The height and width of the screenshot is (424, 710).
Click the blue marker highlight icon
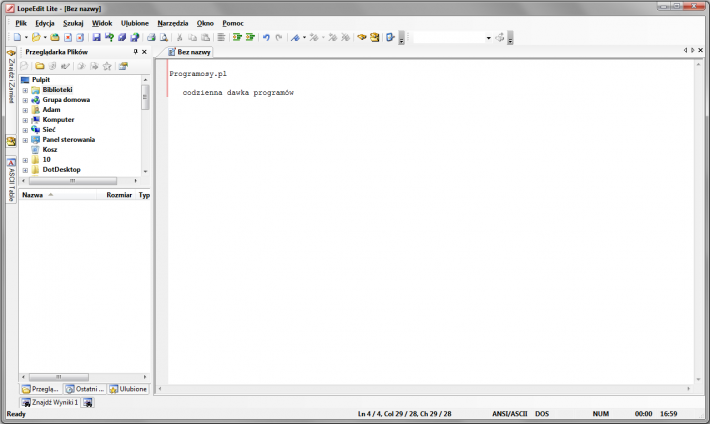295,38
